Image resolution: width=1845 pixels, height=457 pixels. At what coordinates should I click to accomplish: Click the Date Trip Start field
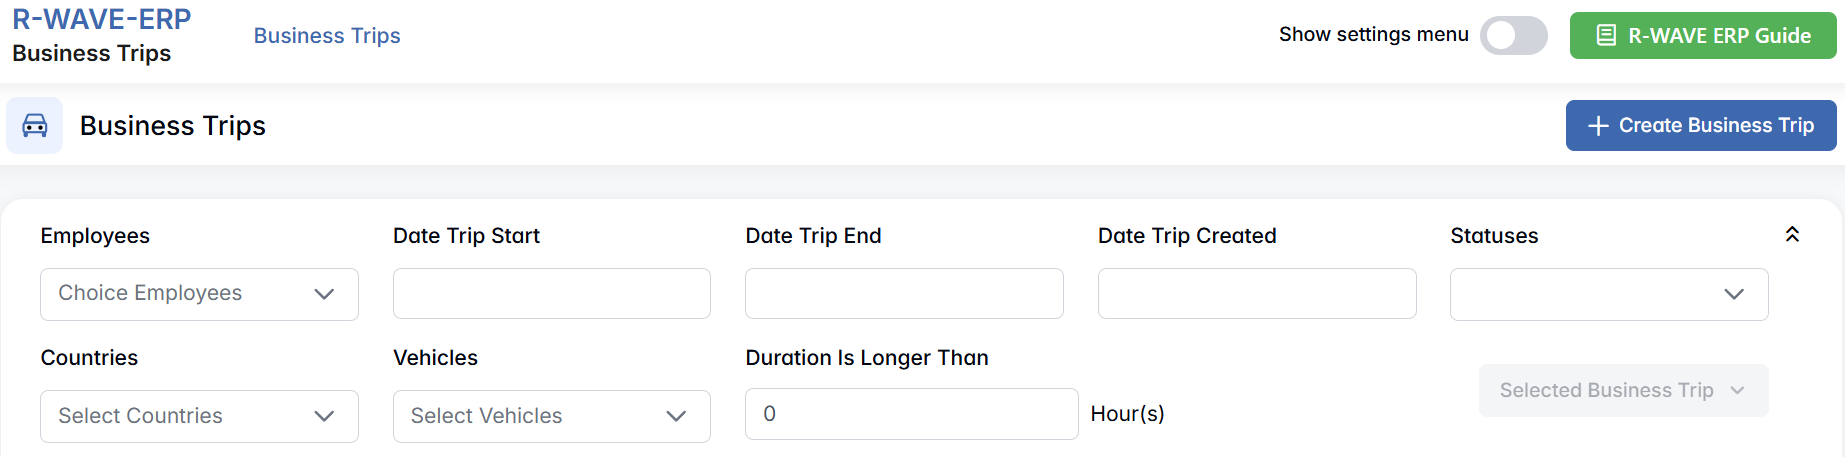point(551,294)
